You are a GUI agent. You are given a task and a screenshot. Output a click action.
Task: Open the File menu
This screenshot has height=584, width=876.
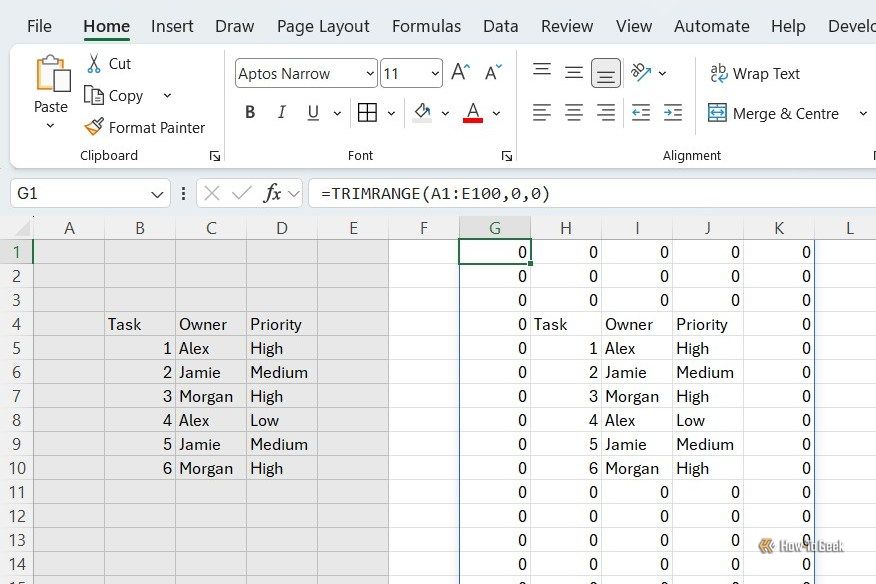(x=39, y=26)
